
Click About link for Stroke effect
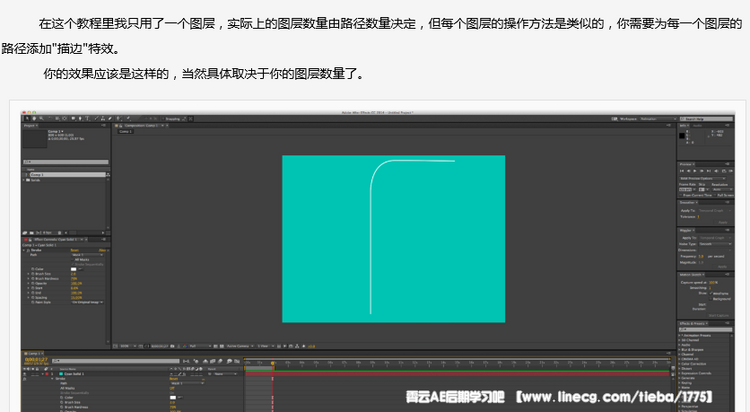[102, 250]
